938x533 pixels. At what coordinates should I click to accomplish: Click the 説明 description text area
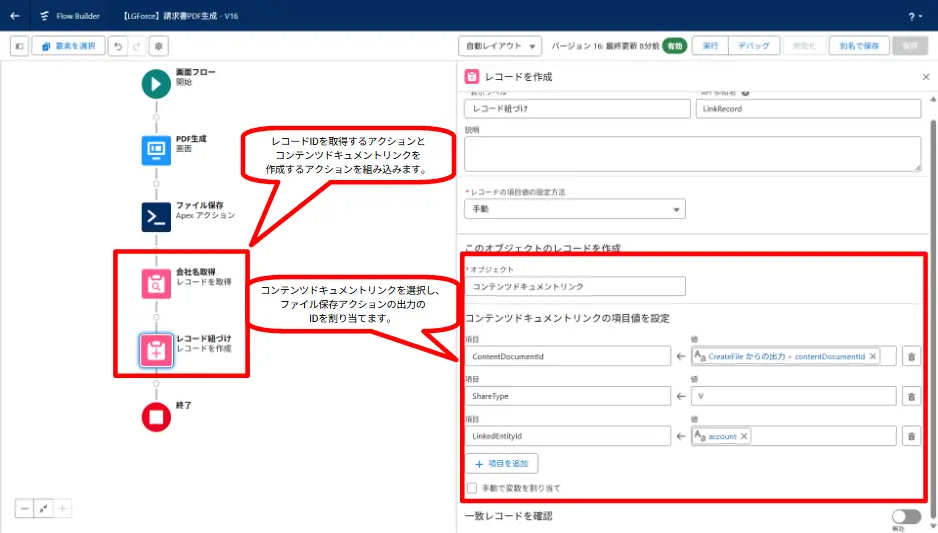[x=692, y=154]
